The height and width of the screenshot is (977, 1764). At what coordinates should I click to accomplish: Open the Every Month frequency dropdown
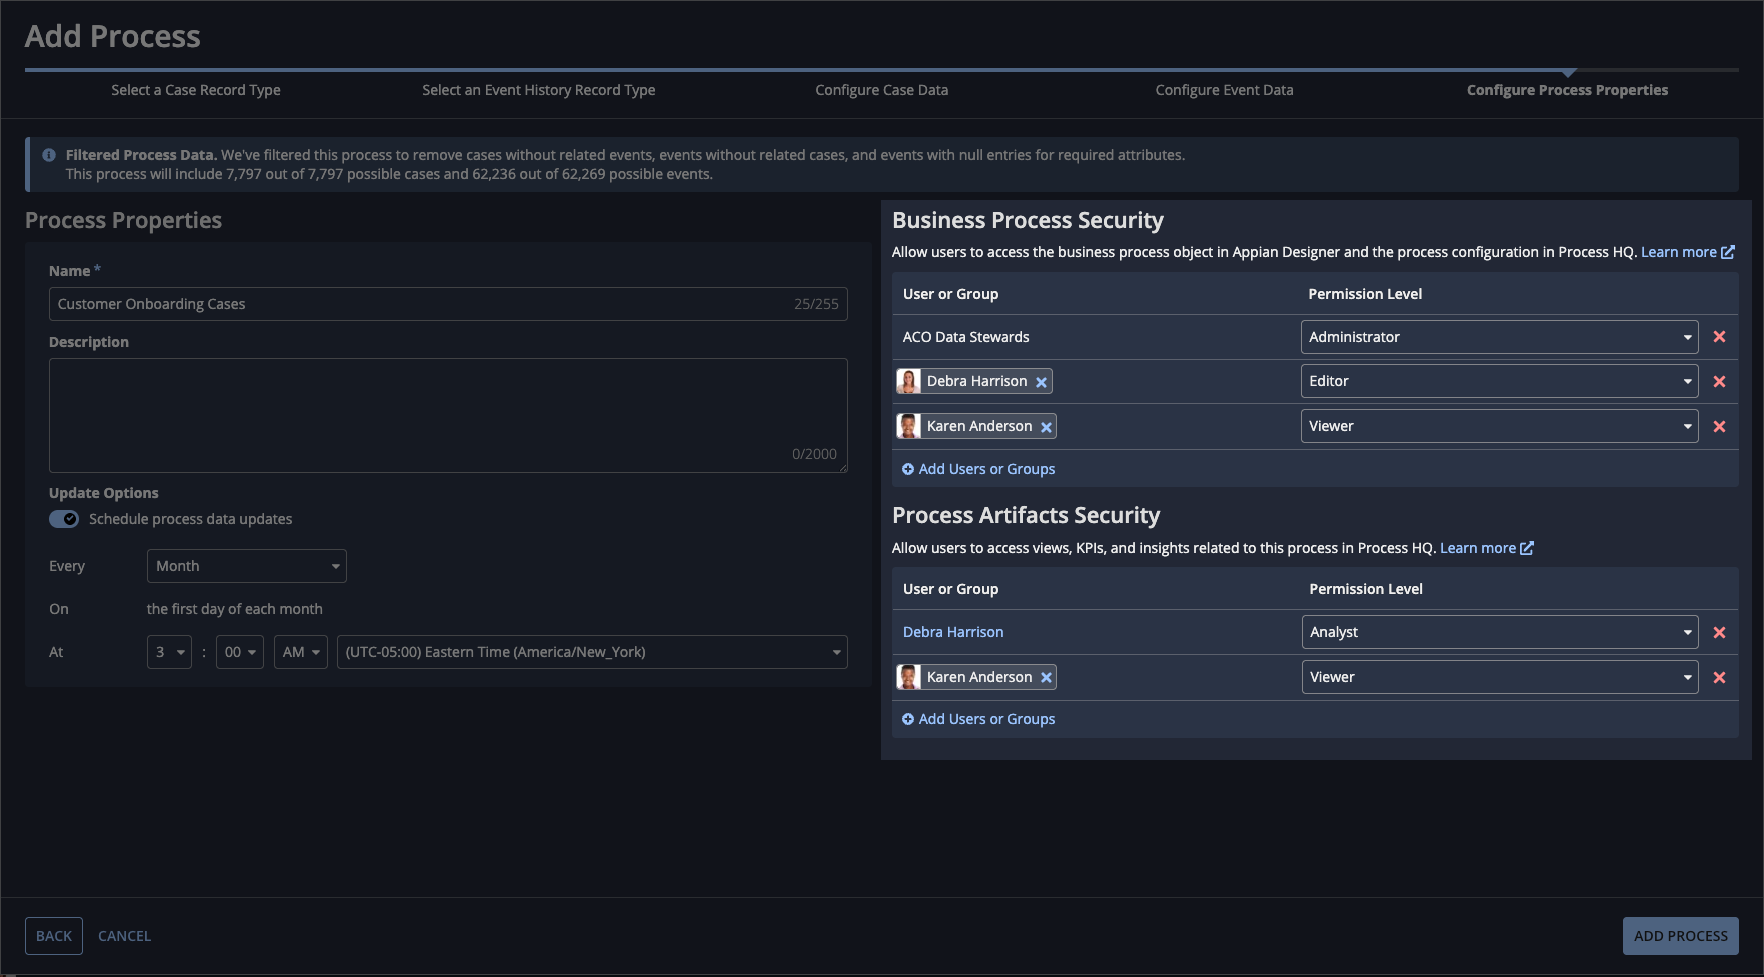pos(247,566)
